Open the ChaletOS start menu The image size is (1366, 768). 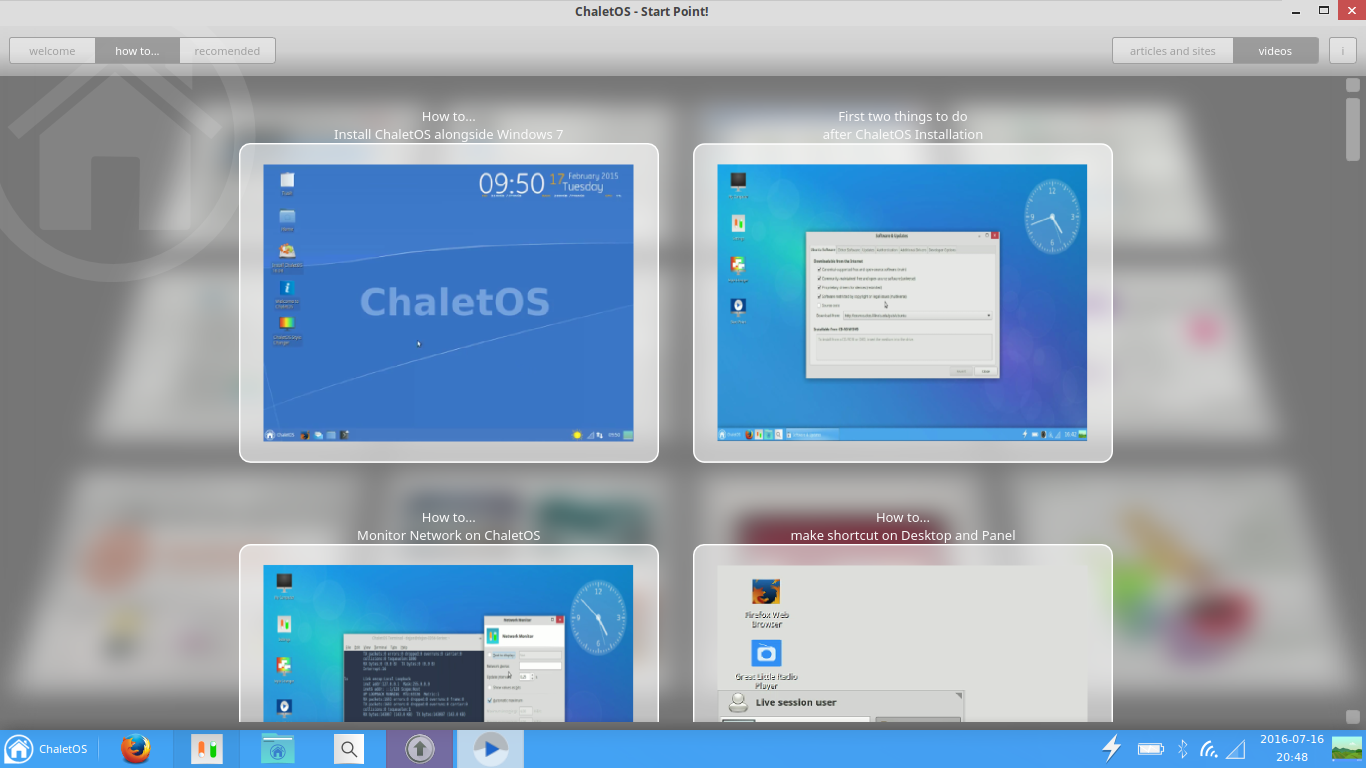click(46, 749)
